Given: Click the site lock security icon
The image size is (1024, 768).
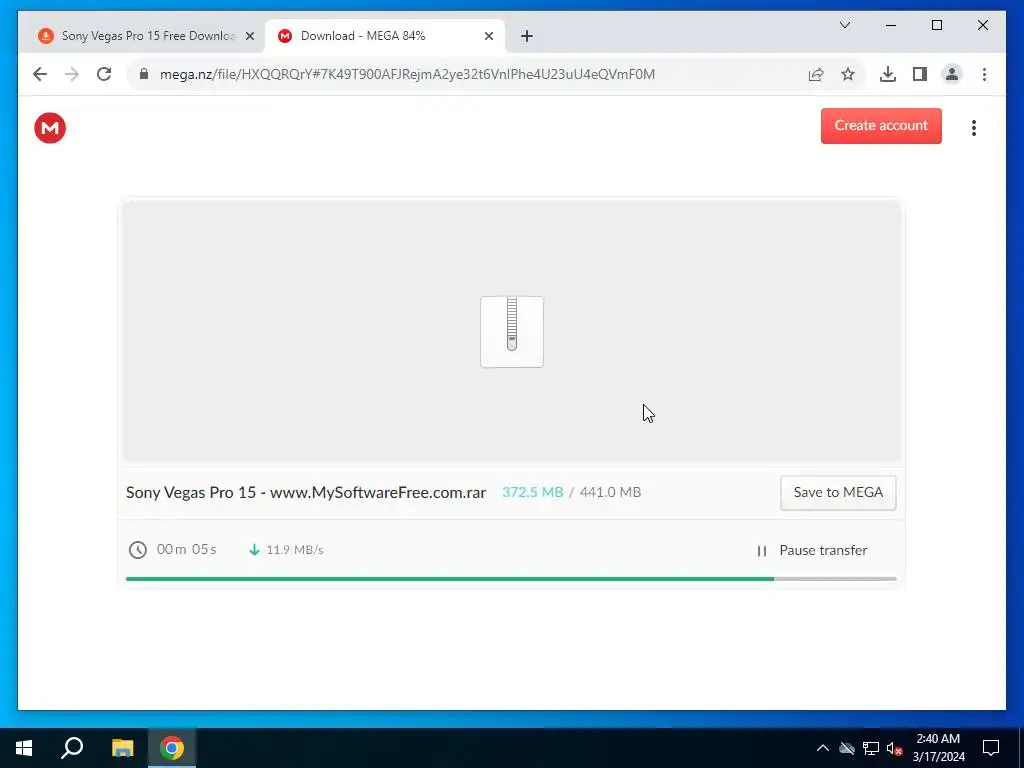Looking at the screenshot, I should coord(144,74).
